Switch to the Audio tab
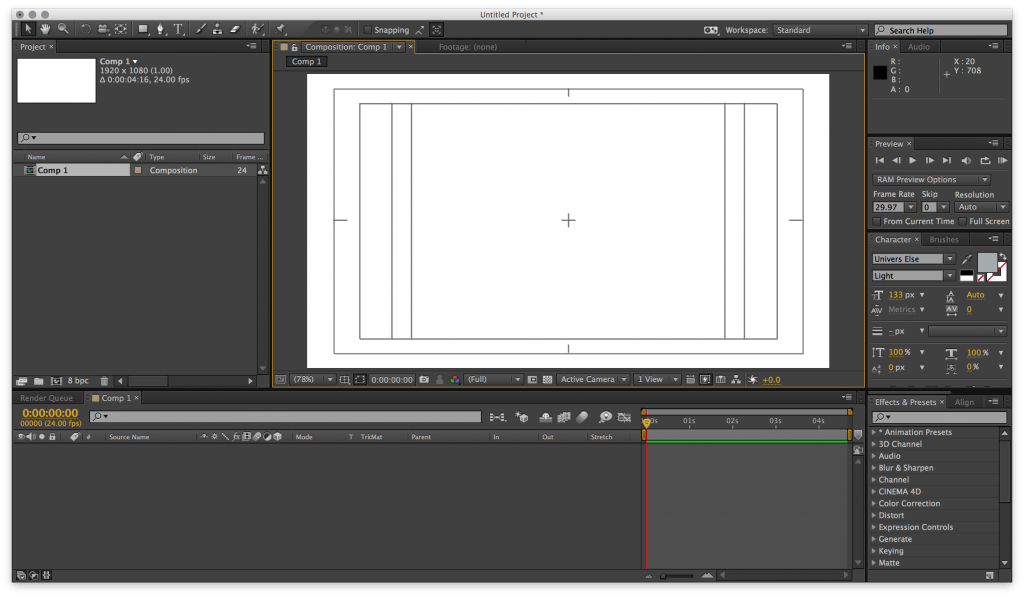The height and width of the screenshot is (597, 1024). (x=918, y=47)
